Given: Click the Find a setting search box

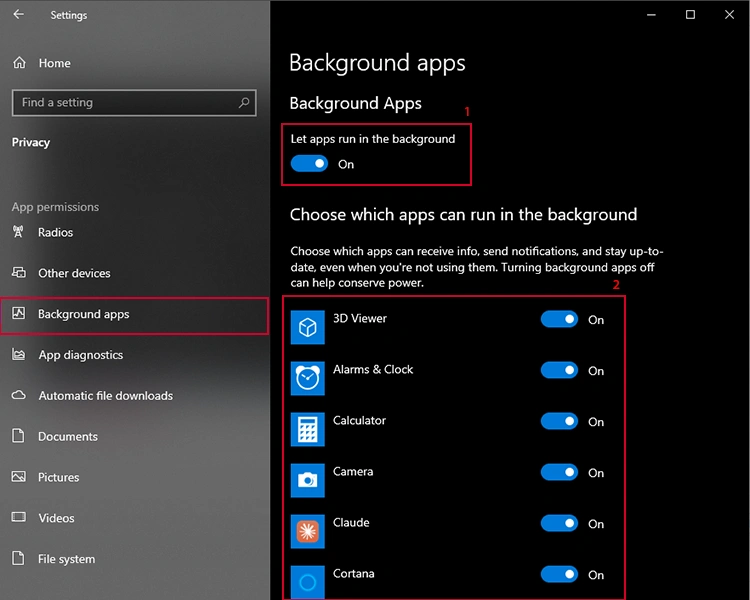Looking at the screenshot, I should (x=134, y=102).
